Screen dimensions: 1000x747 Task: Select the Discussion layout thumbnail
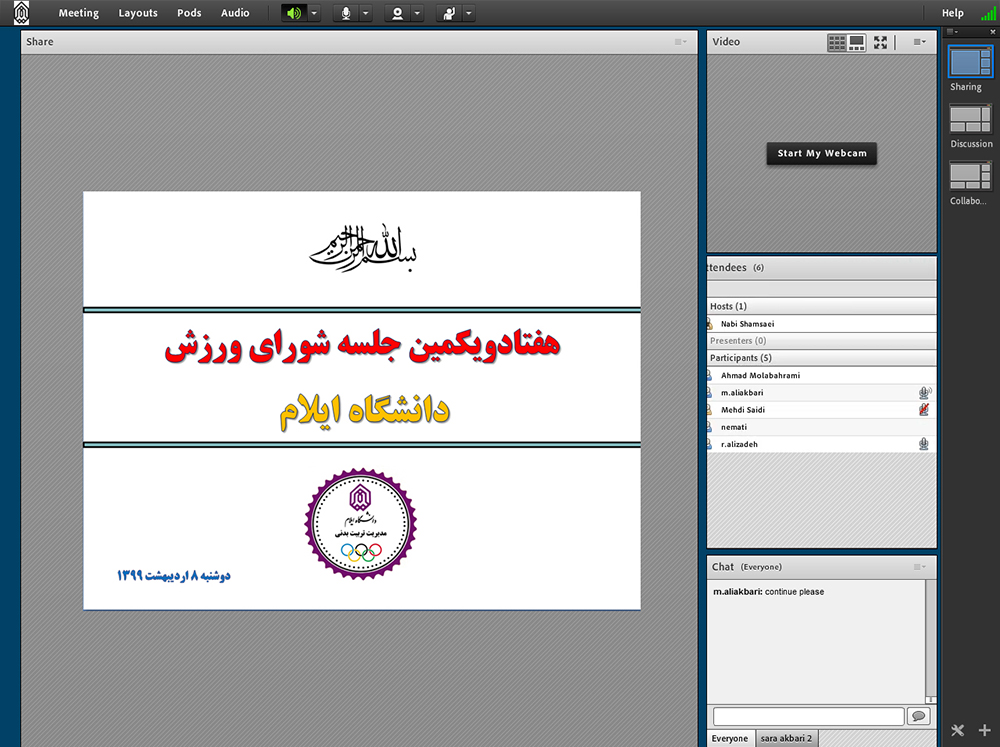coord(969,119)
